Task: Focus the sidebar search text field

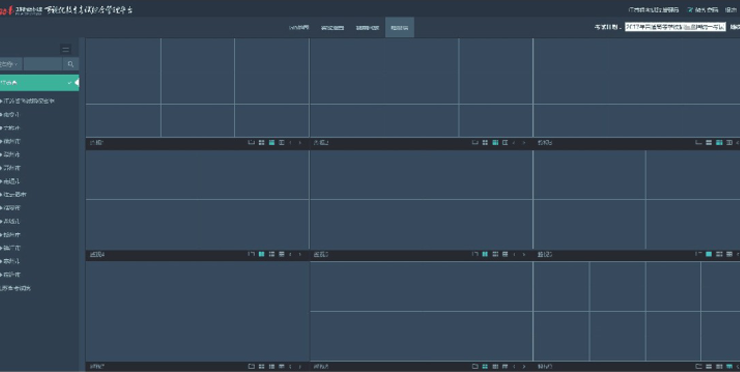Action: (43, 64)
